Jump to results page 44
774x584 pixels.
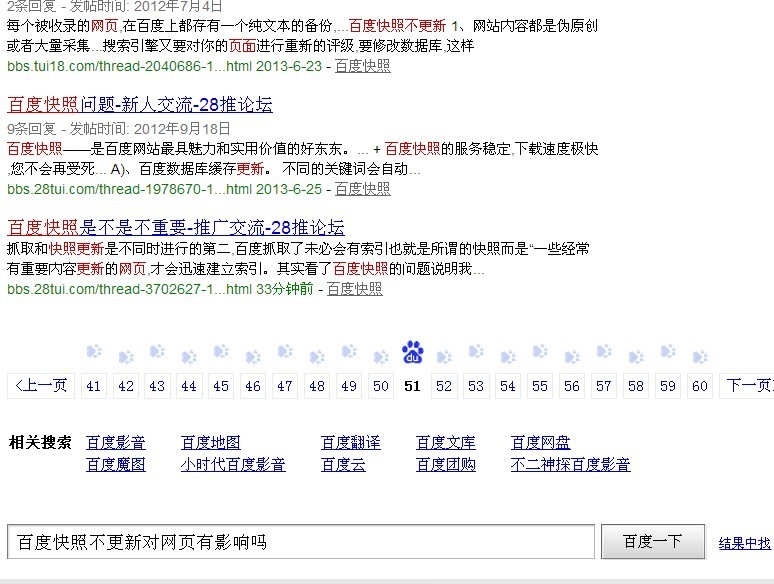[189, 386]
